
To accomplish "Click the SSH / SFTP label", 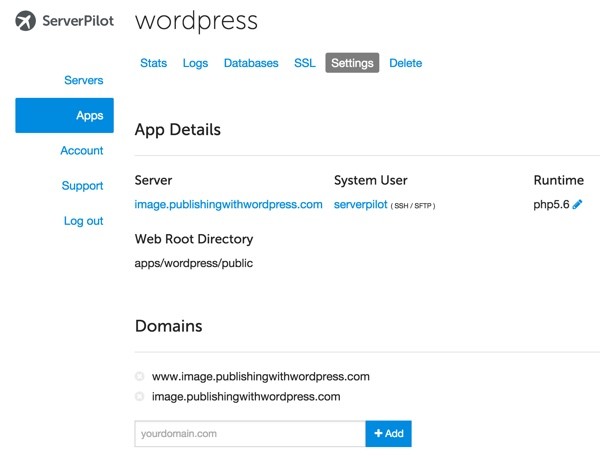I will 412,206.
